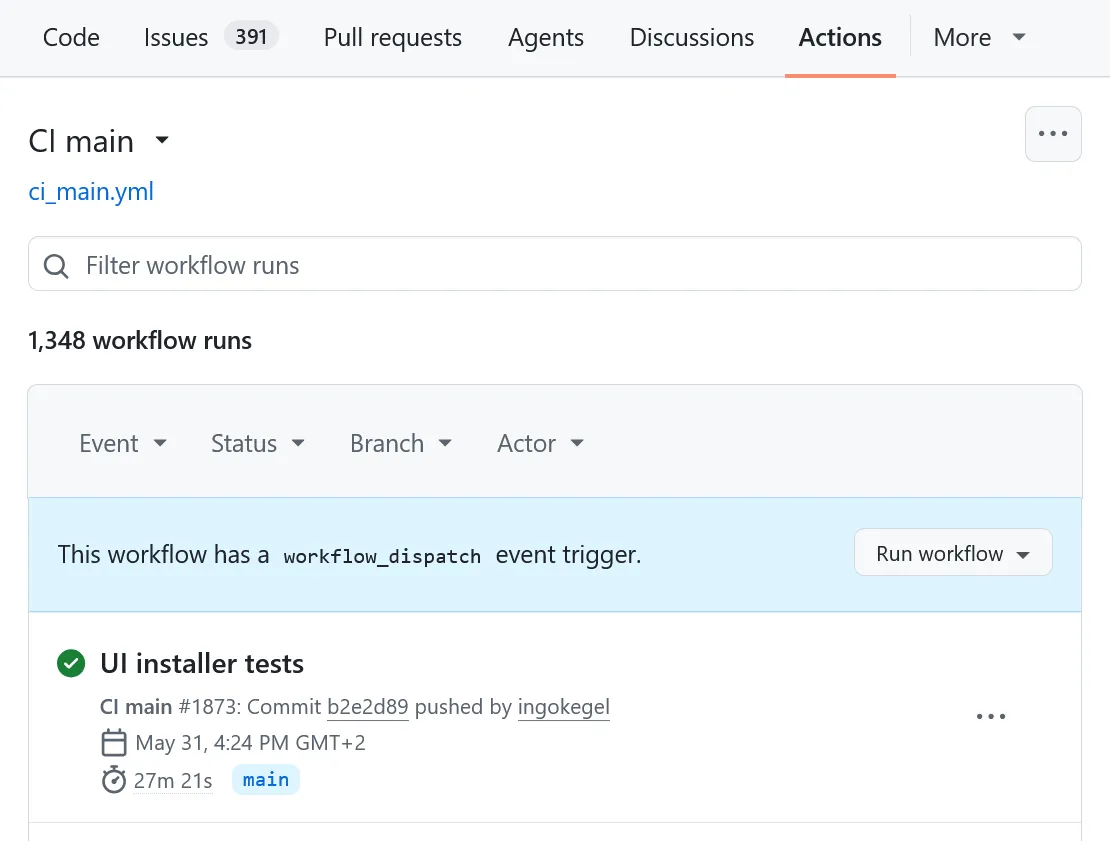Open the Actor filter dropdown
This screenshot has width=1110, height=841.
541,444
